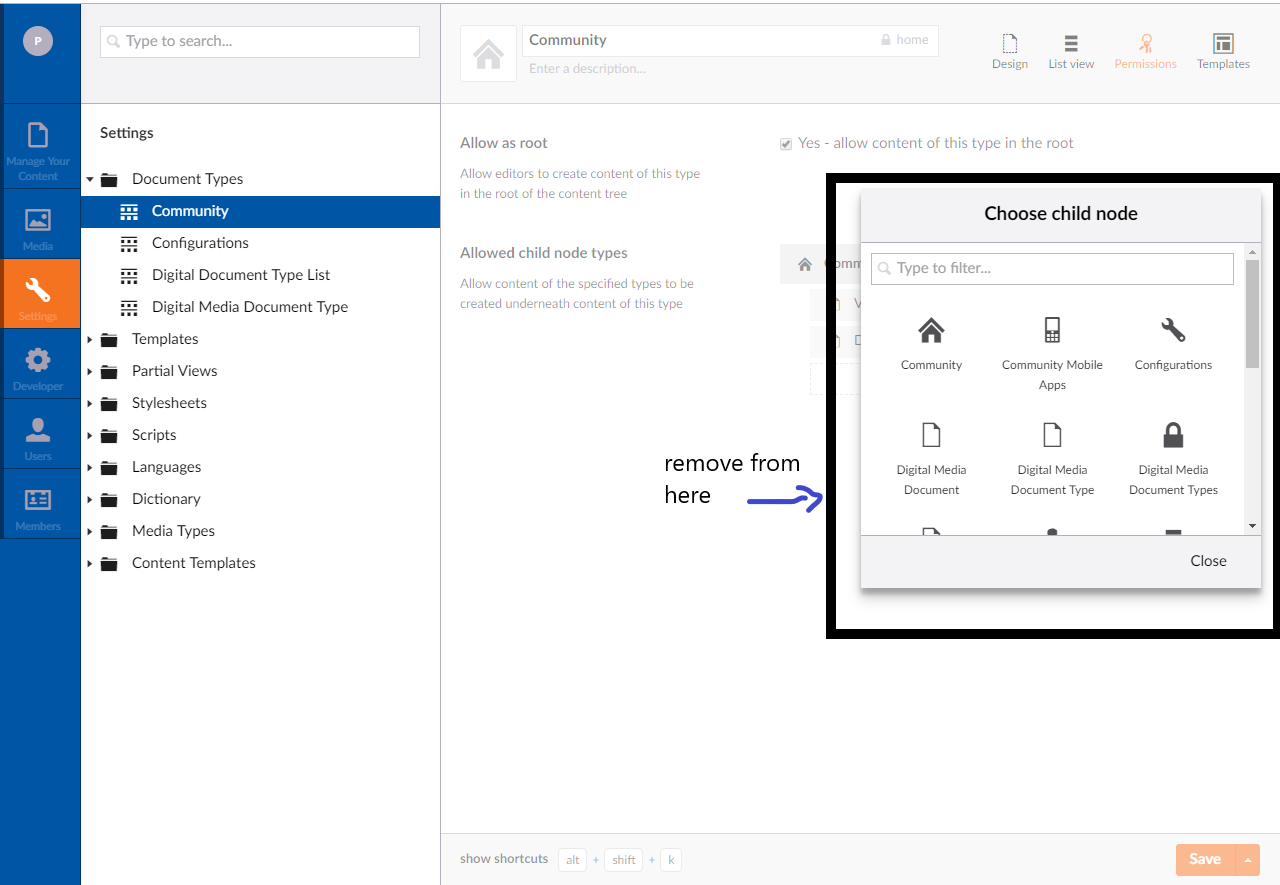Screen dimensions: 1280x885
Task: Switch to the List view tab
Action: pos(1071,51)
